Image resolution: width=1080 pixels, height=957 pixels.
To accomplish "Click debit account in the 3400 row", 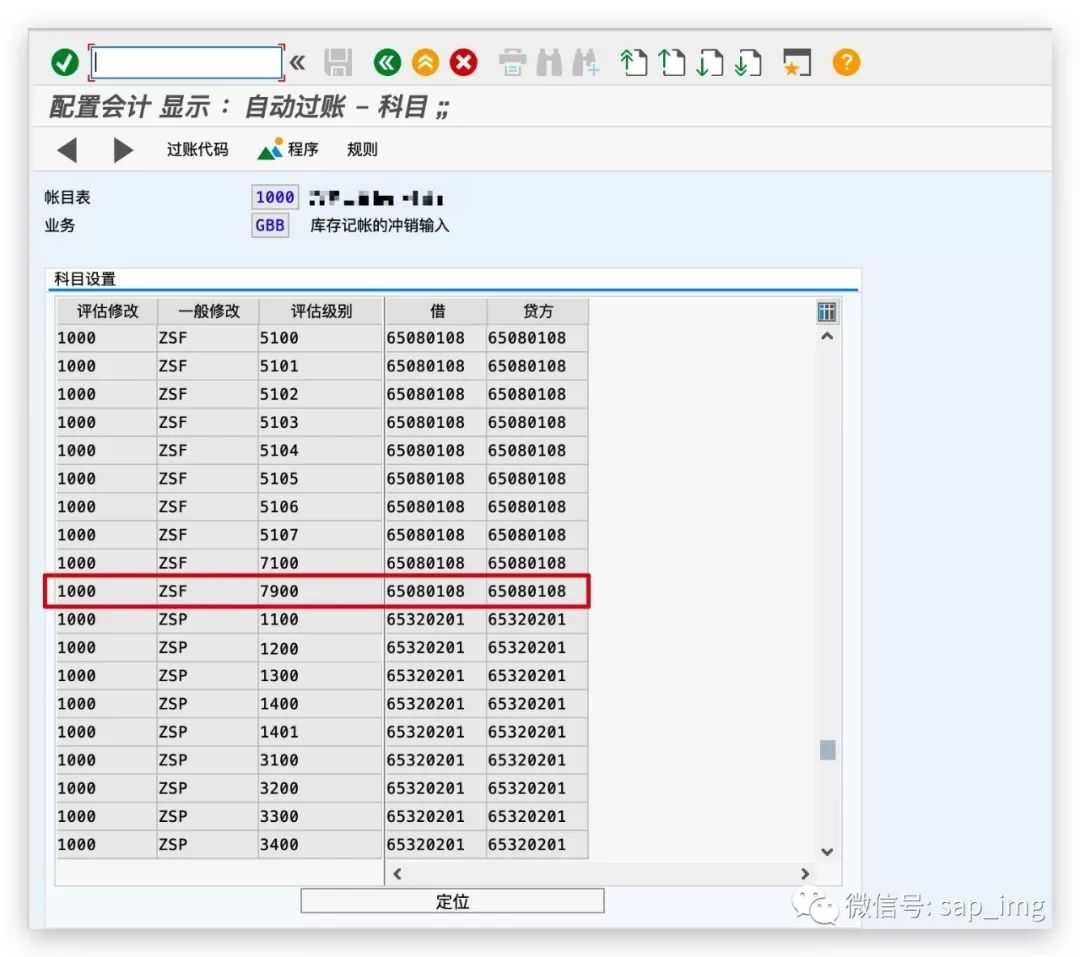I will (436, 845).
